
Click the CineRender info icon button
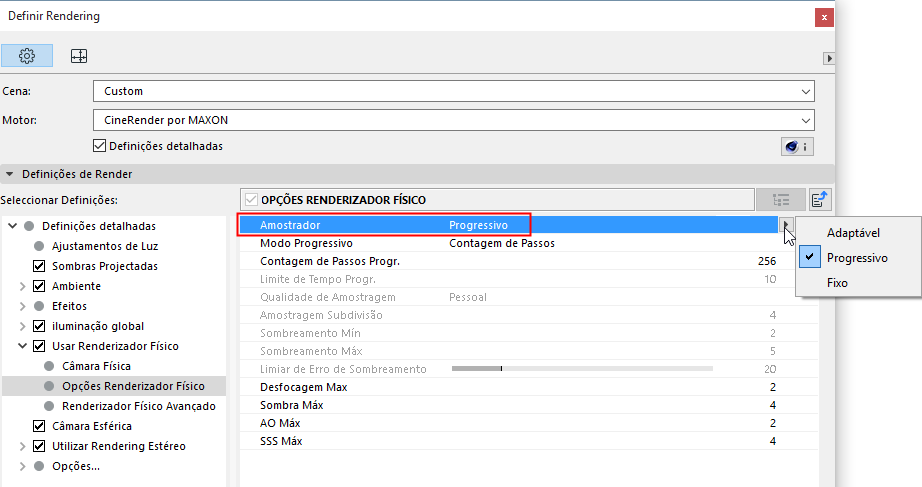tap(797, 146)
